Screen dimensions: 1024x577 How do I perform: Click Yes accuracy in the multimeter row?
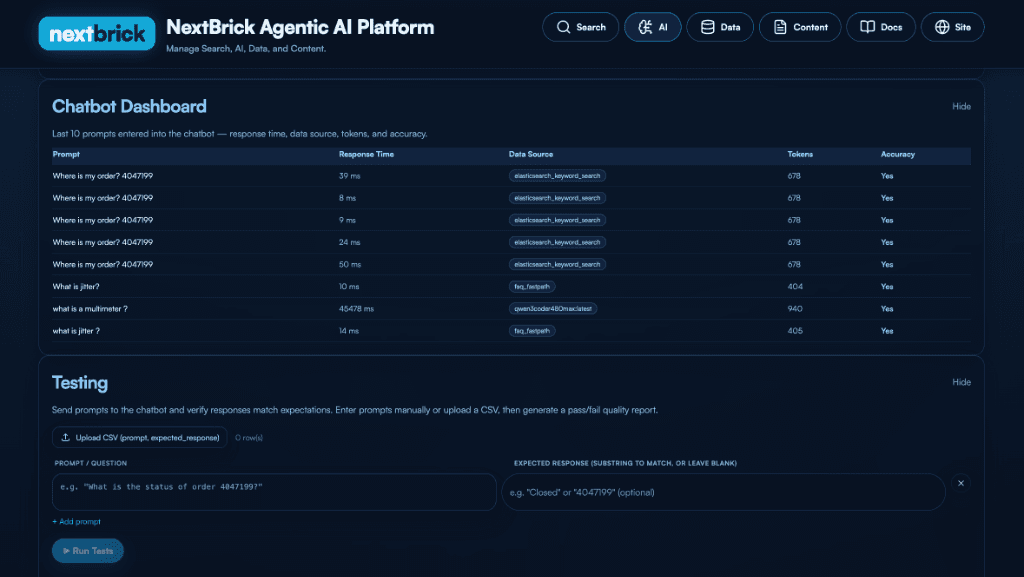887,309
